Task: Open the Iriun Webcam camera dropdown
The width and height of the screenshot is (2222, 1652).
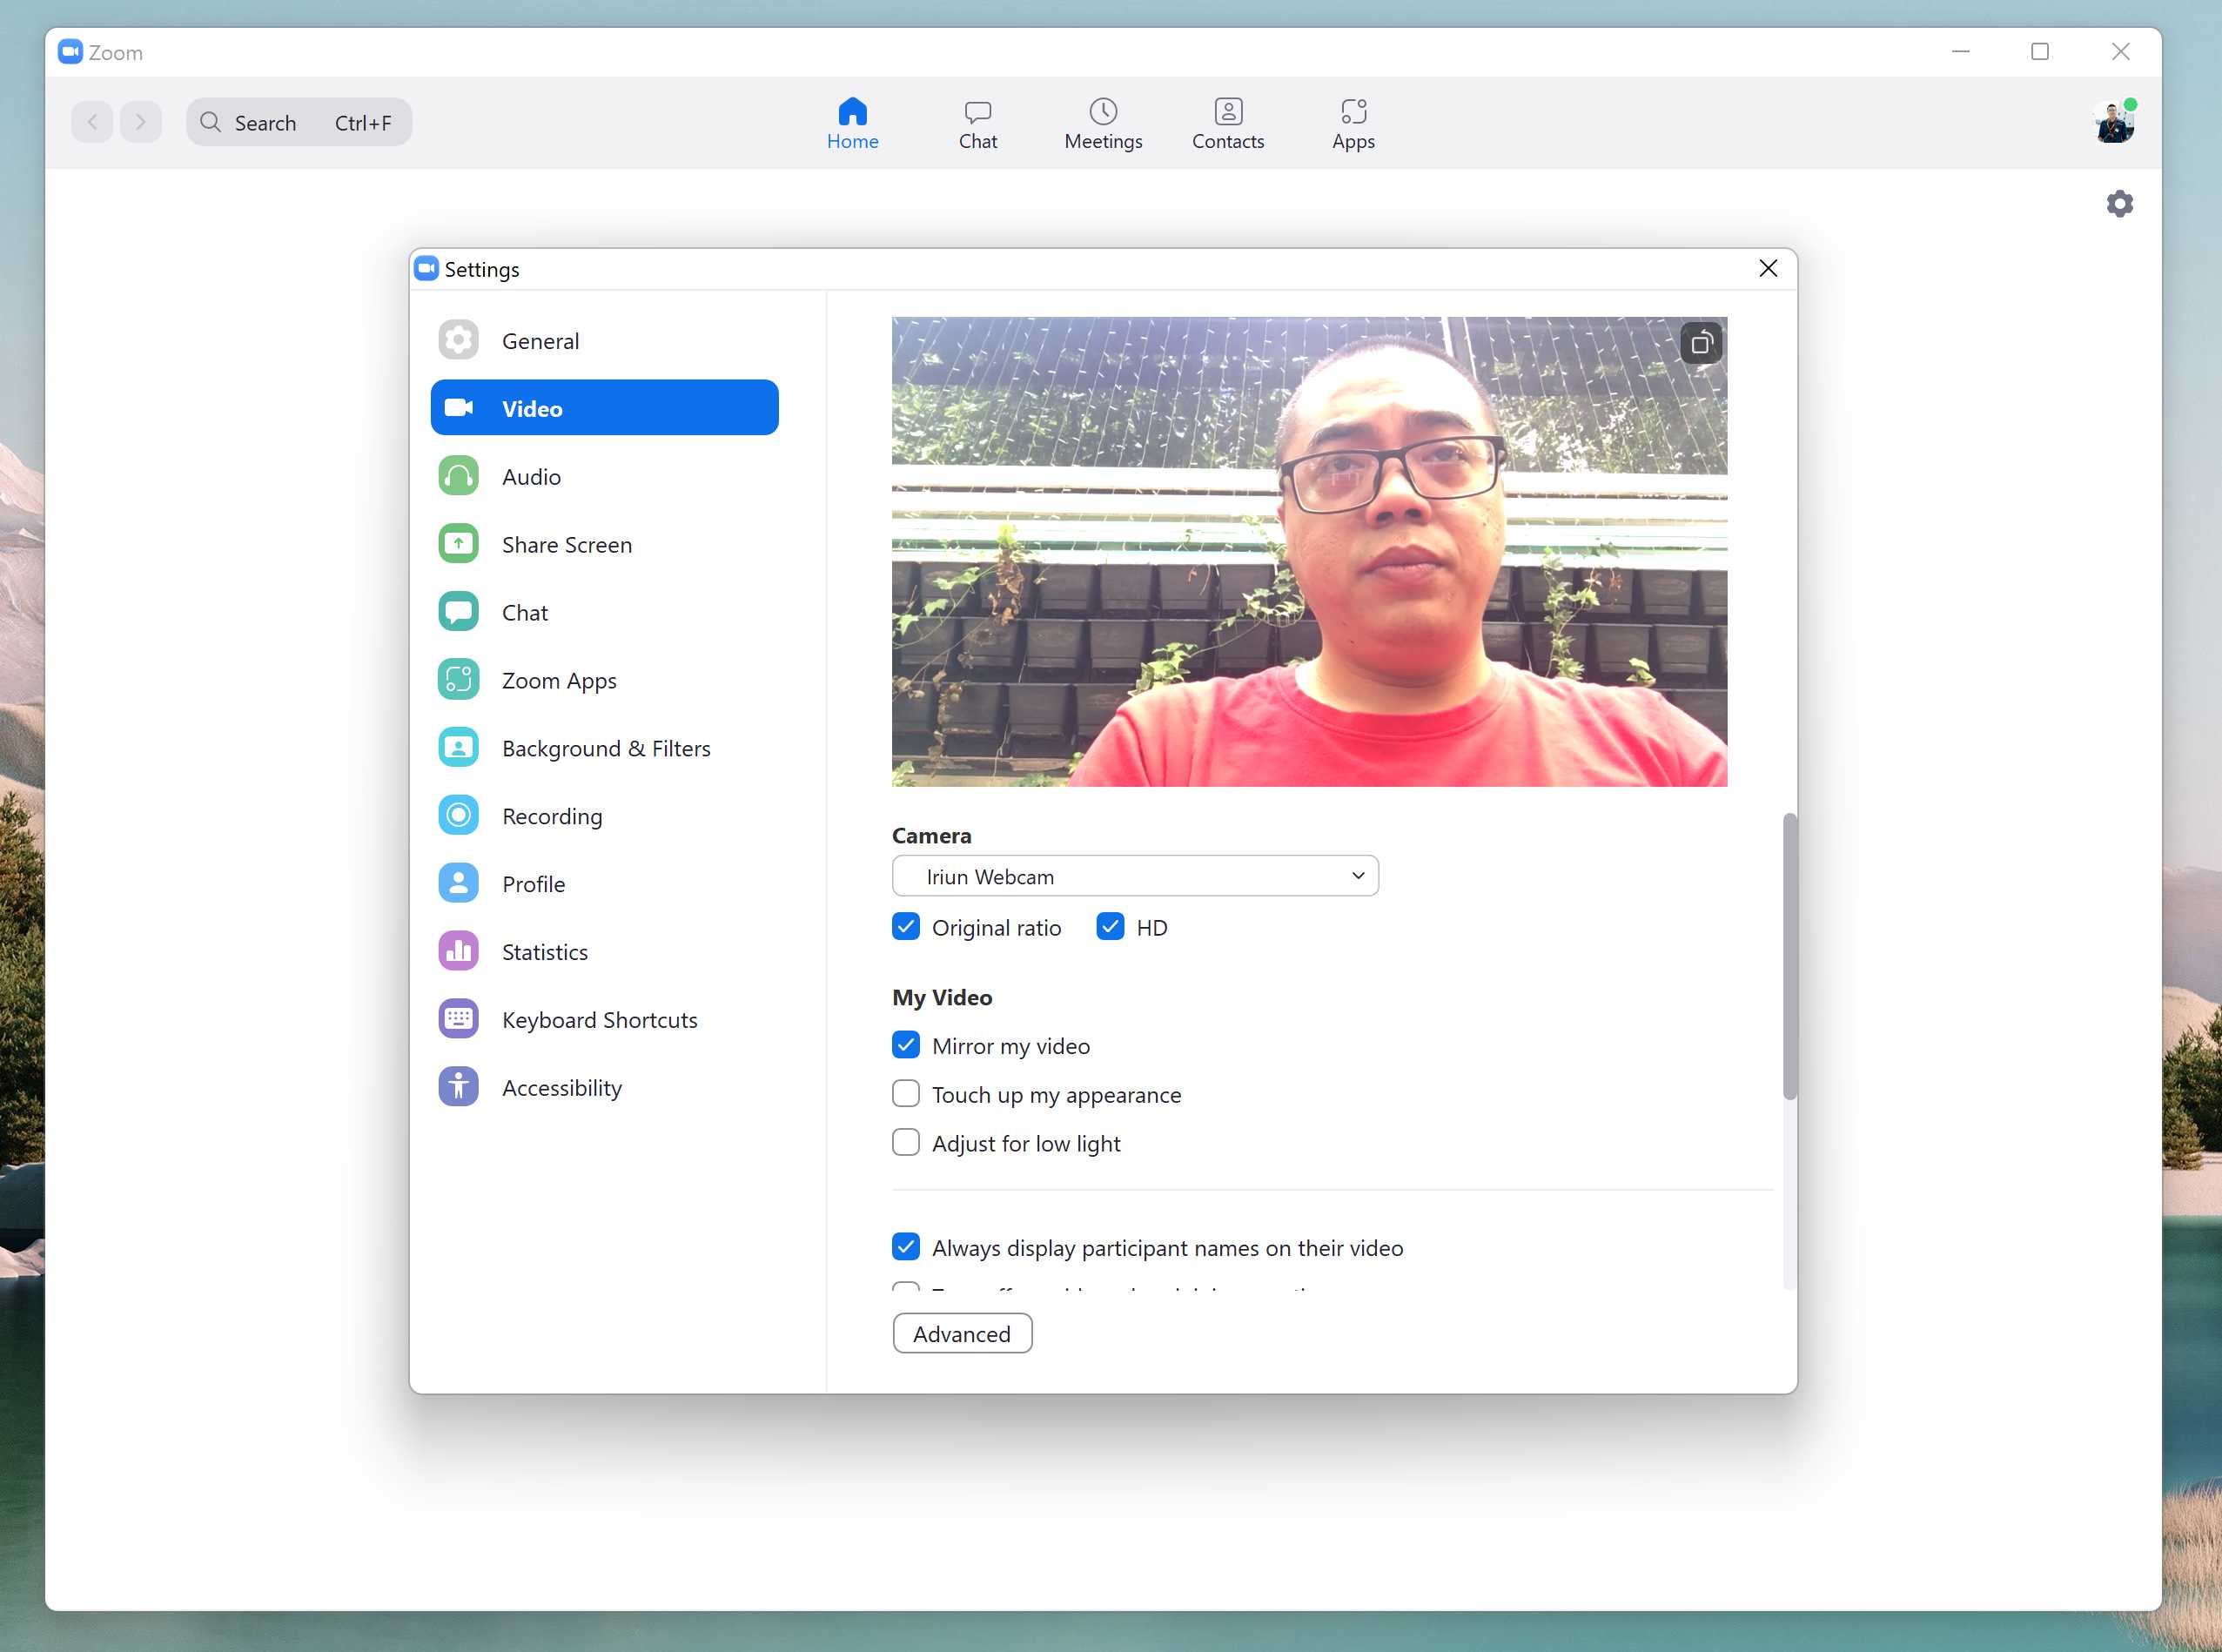Action: (1135, 876)
